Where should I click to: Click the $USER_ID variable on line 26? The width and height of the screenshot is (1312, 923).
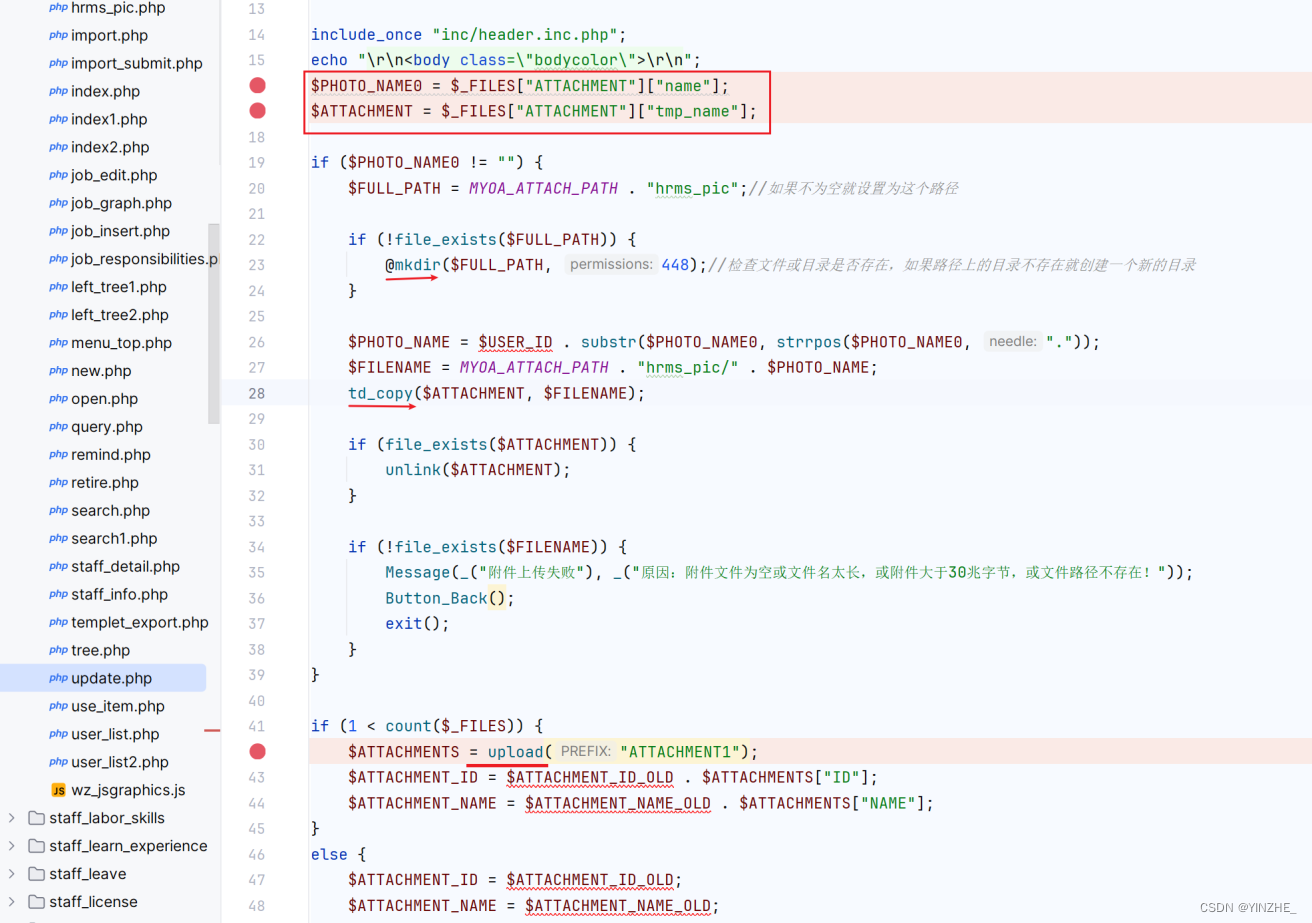515,342
